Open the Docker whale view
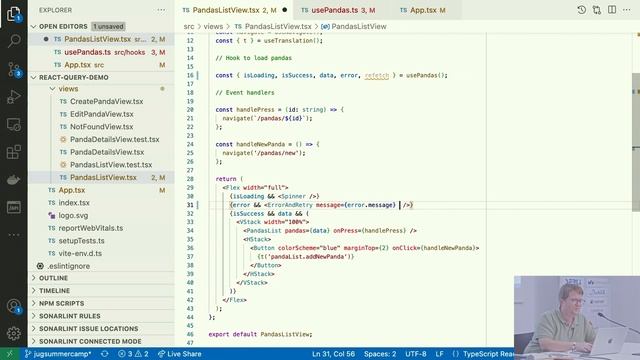Viewport: 640px width, 360px height. pos(14,180)
